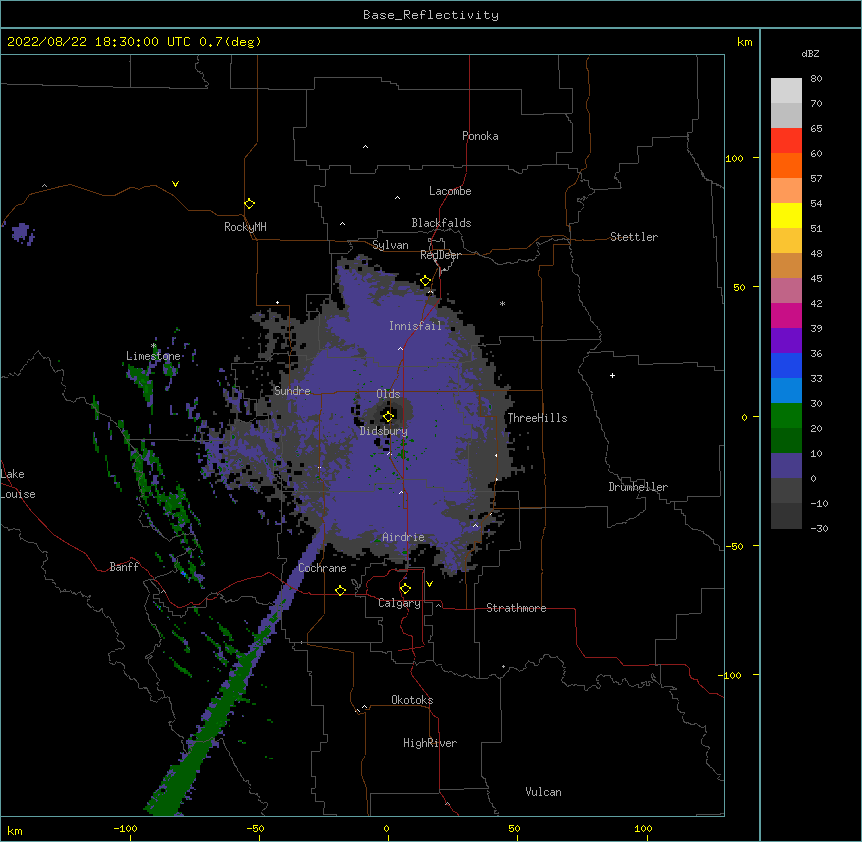The width and height of the screenshot is (862, 842).
Task: Click the RockyMH label
Action: point(245,227)
